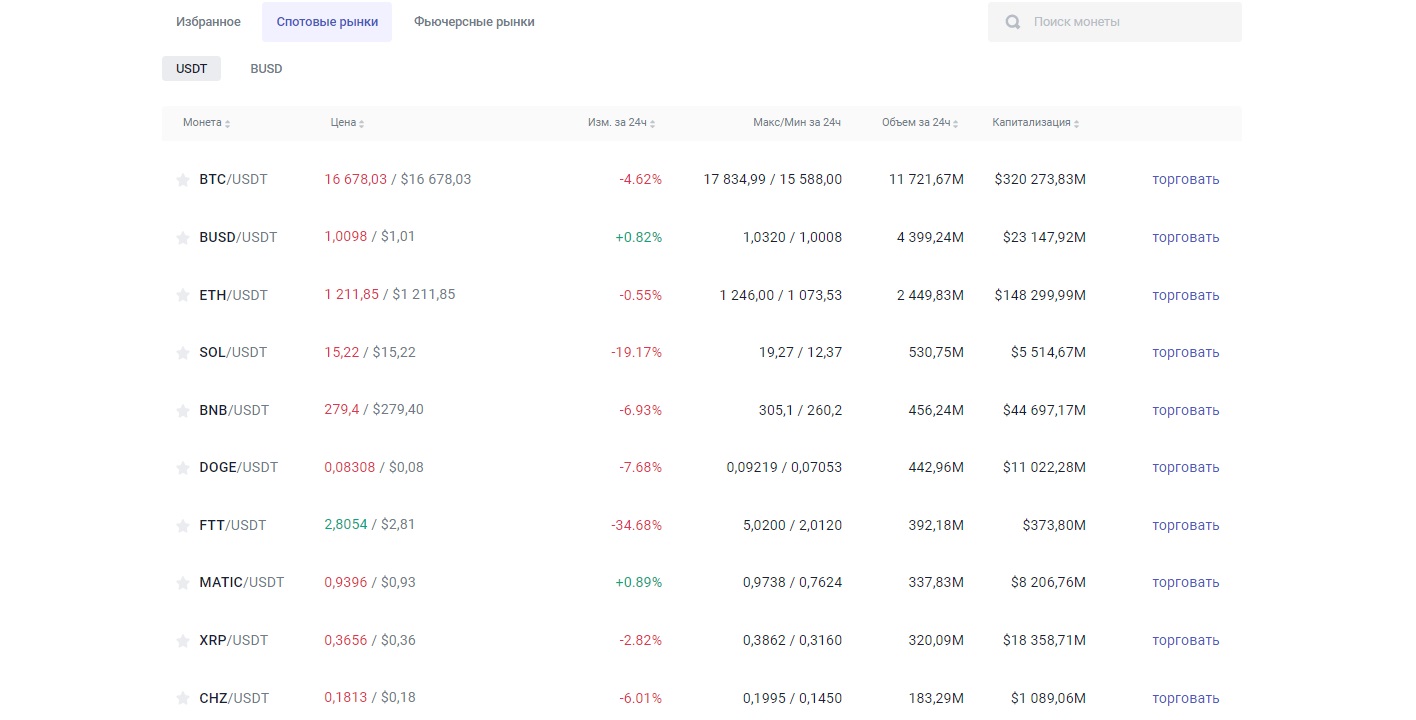Switch to Фьючерсные рынки tab
Screen dimensions: 1416x720
pyautogui.click(x=474, y=22)
